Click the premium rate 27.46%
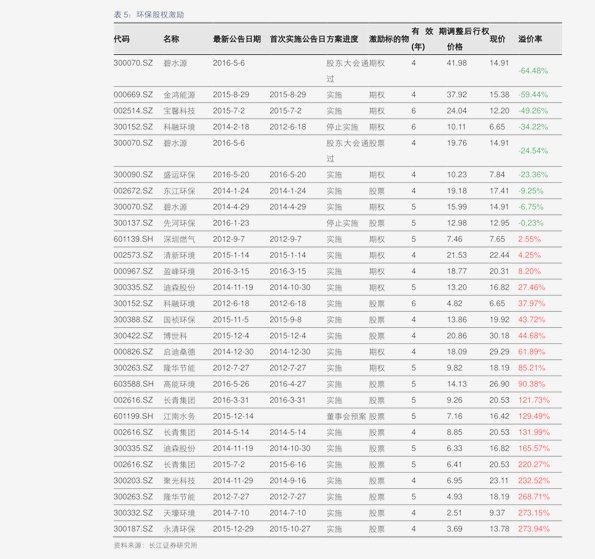Screen dimensions: 595x559 pyautogui.click(x=531, y=287)
